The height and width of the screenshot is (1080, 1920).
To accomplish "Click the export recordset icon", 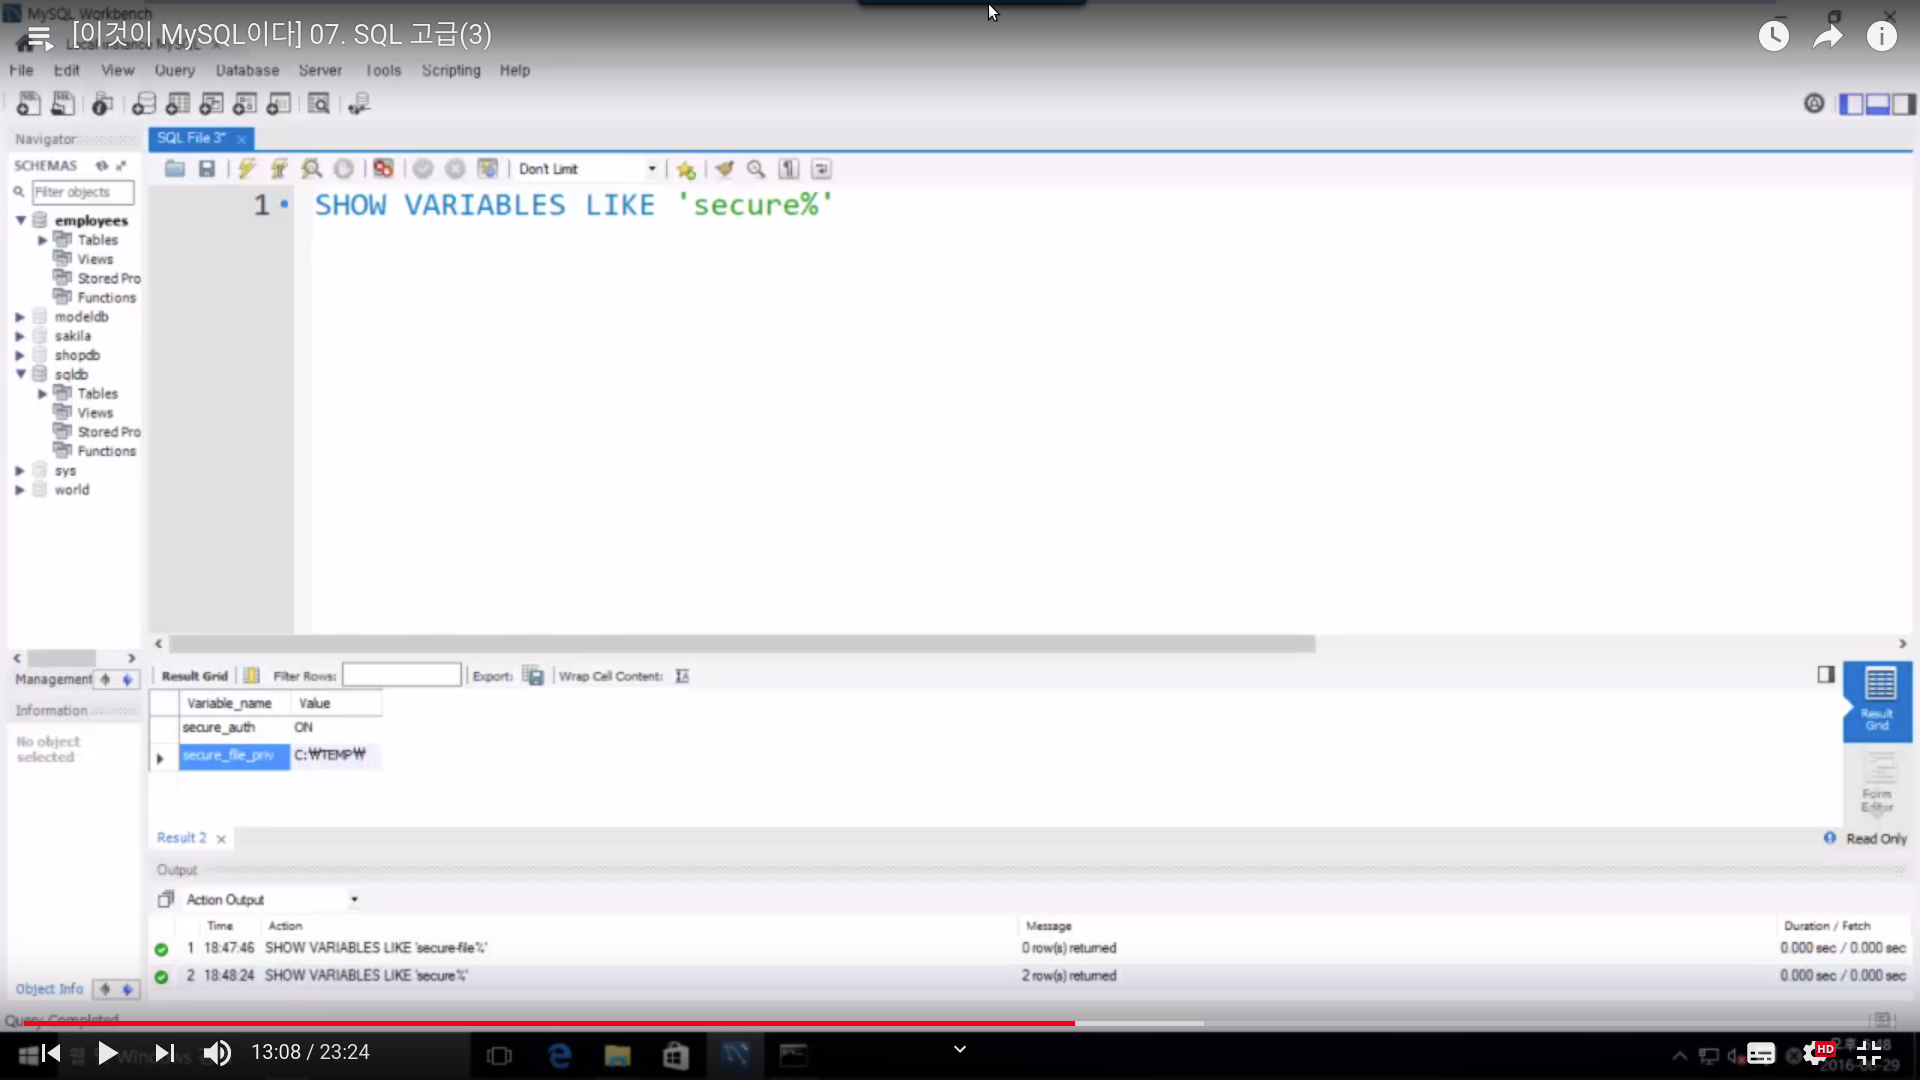I will [533, 676].
